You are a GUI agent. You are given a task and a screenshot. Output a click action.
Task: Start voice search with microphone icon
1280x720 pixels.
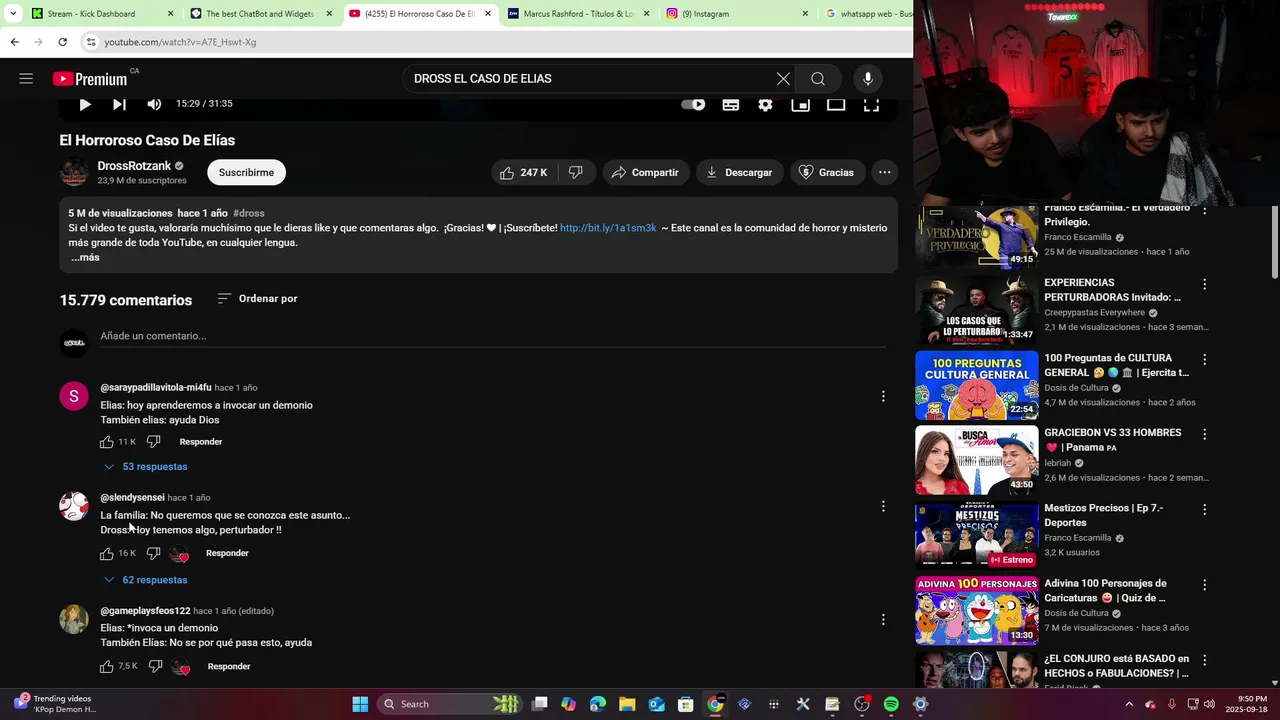(x=868, y=79)
